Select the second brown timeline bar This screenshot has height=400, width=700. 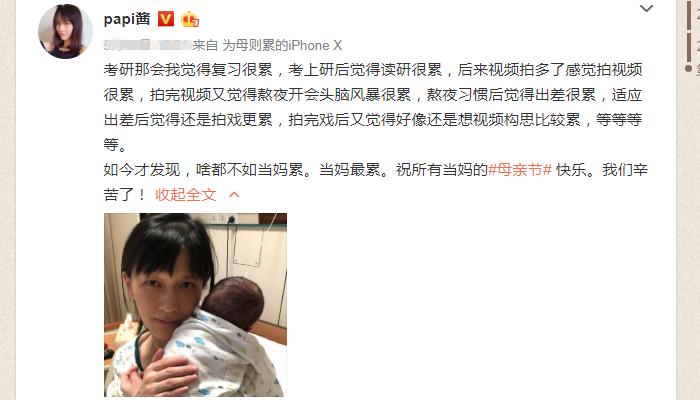pyautogui.click(x=689, y=48)
